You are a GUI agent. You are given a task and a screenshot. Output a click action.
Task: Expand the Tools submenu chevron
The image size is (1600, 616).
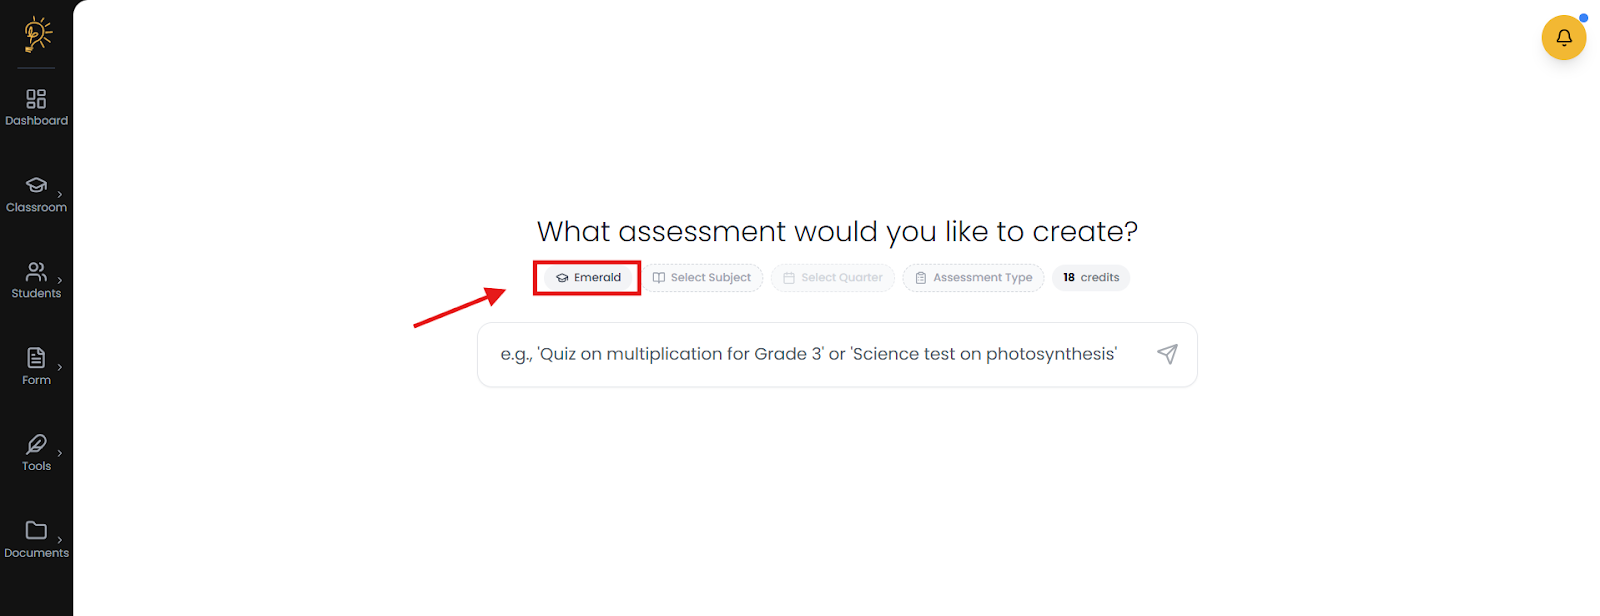(x=60, y=453)
